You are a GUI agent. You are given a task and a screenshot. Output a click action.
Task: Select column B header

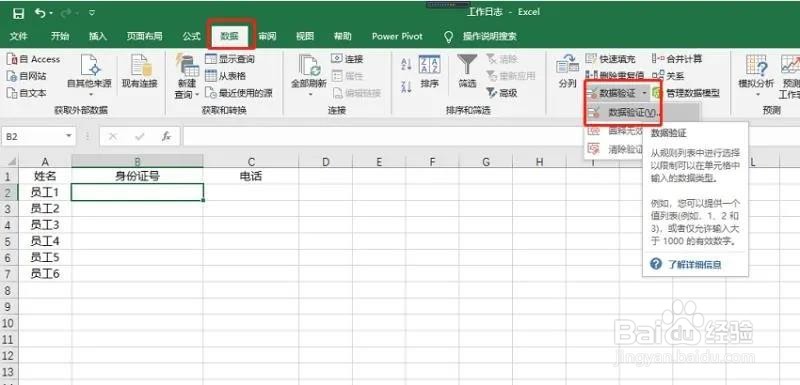[137, 162]
